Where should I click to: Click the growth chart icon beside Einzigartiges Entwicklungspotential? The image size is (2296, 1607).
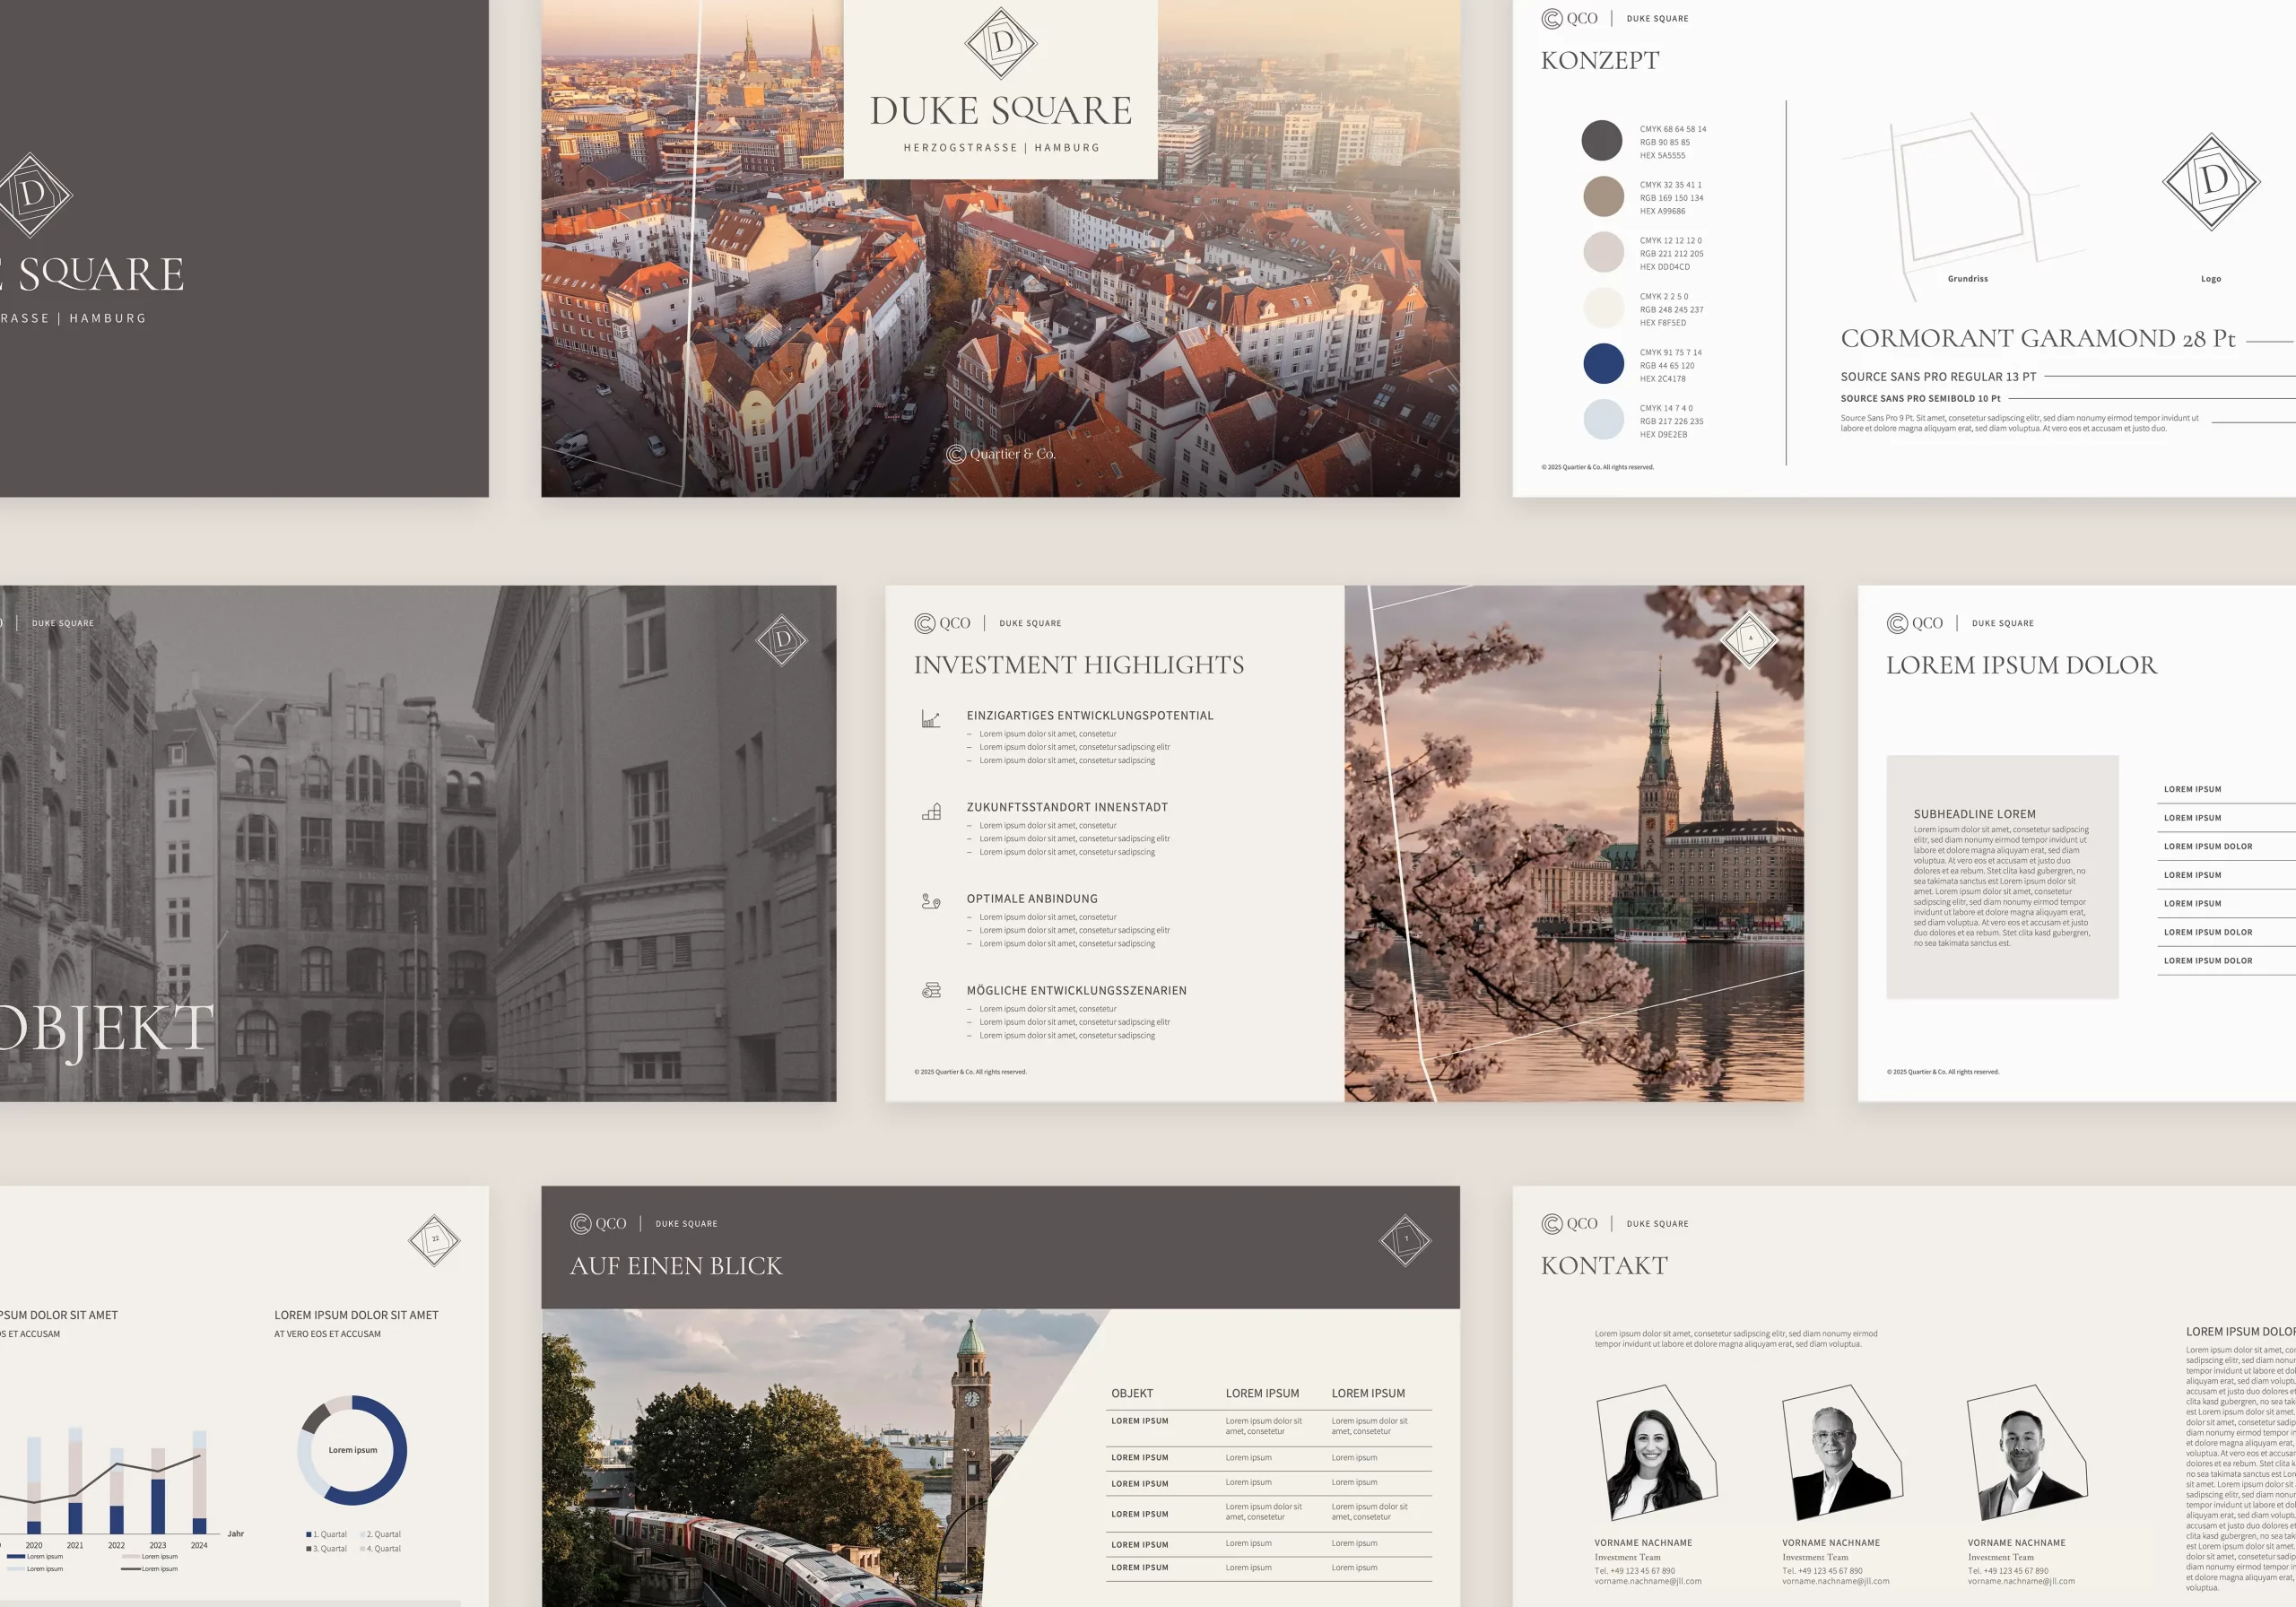point(930,719)
